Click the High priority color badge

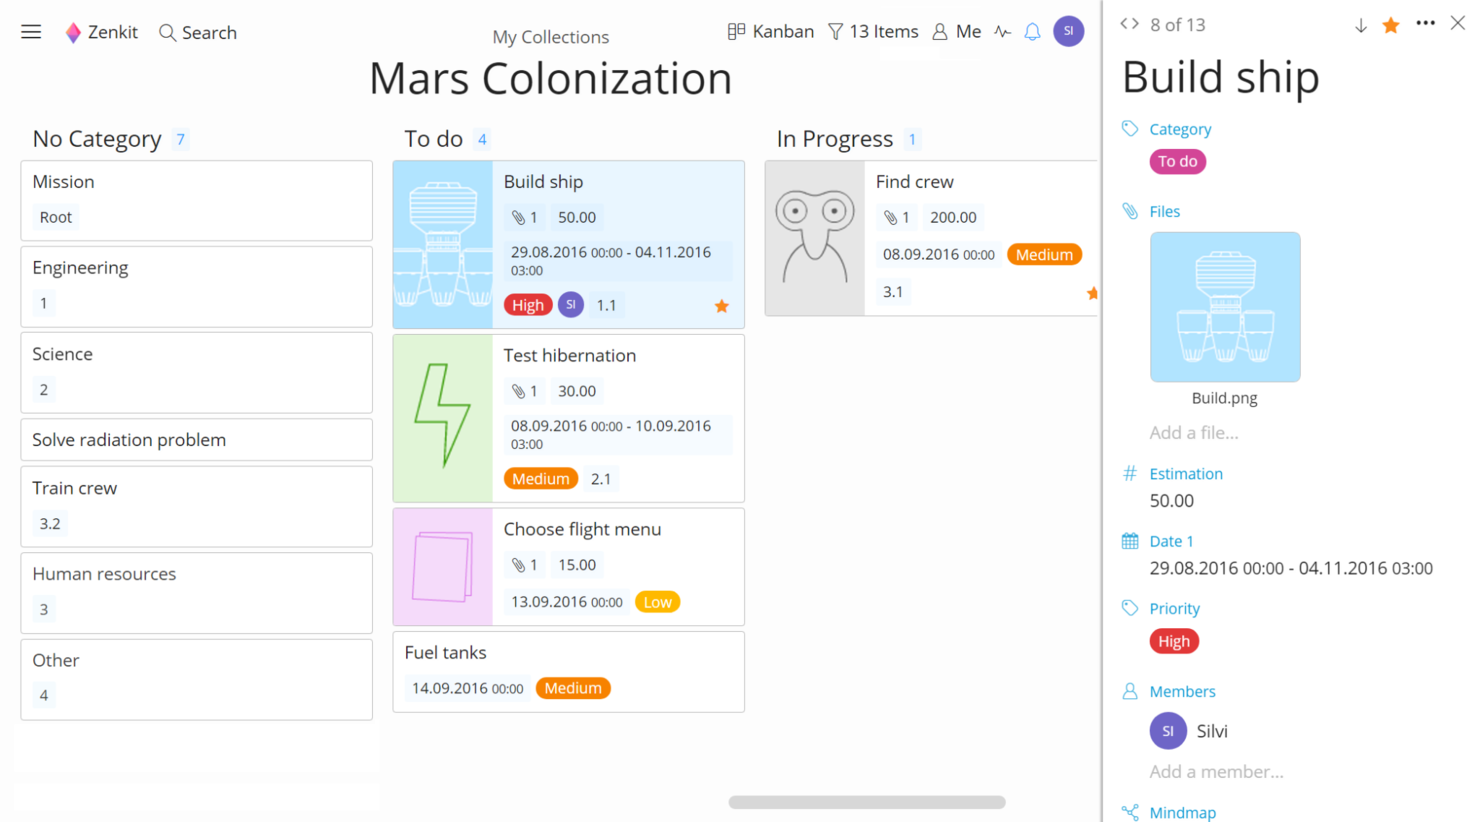[x=1174, y=641]
